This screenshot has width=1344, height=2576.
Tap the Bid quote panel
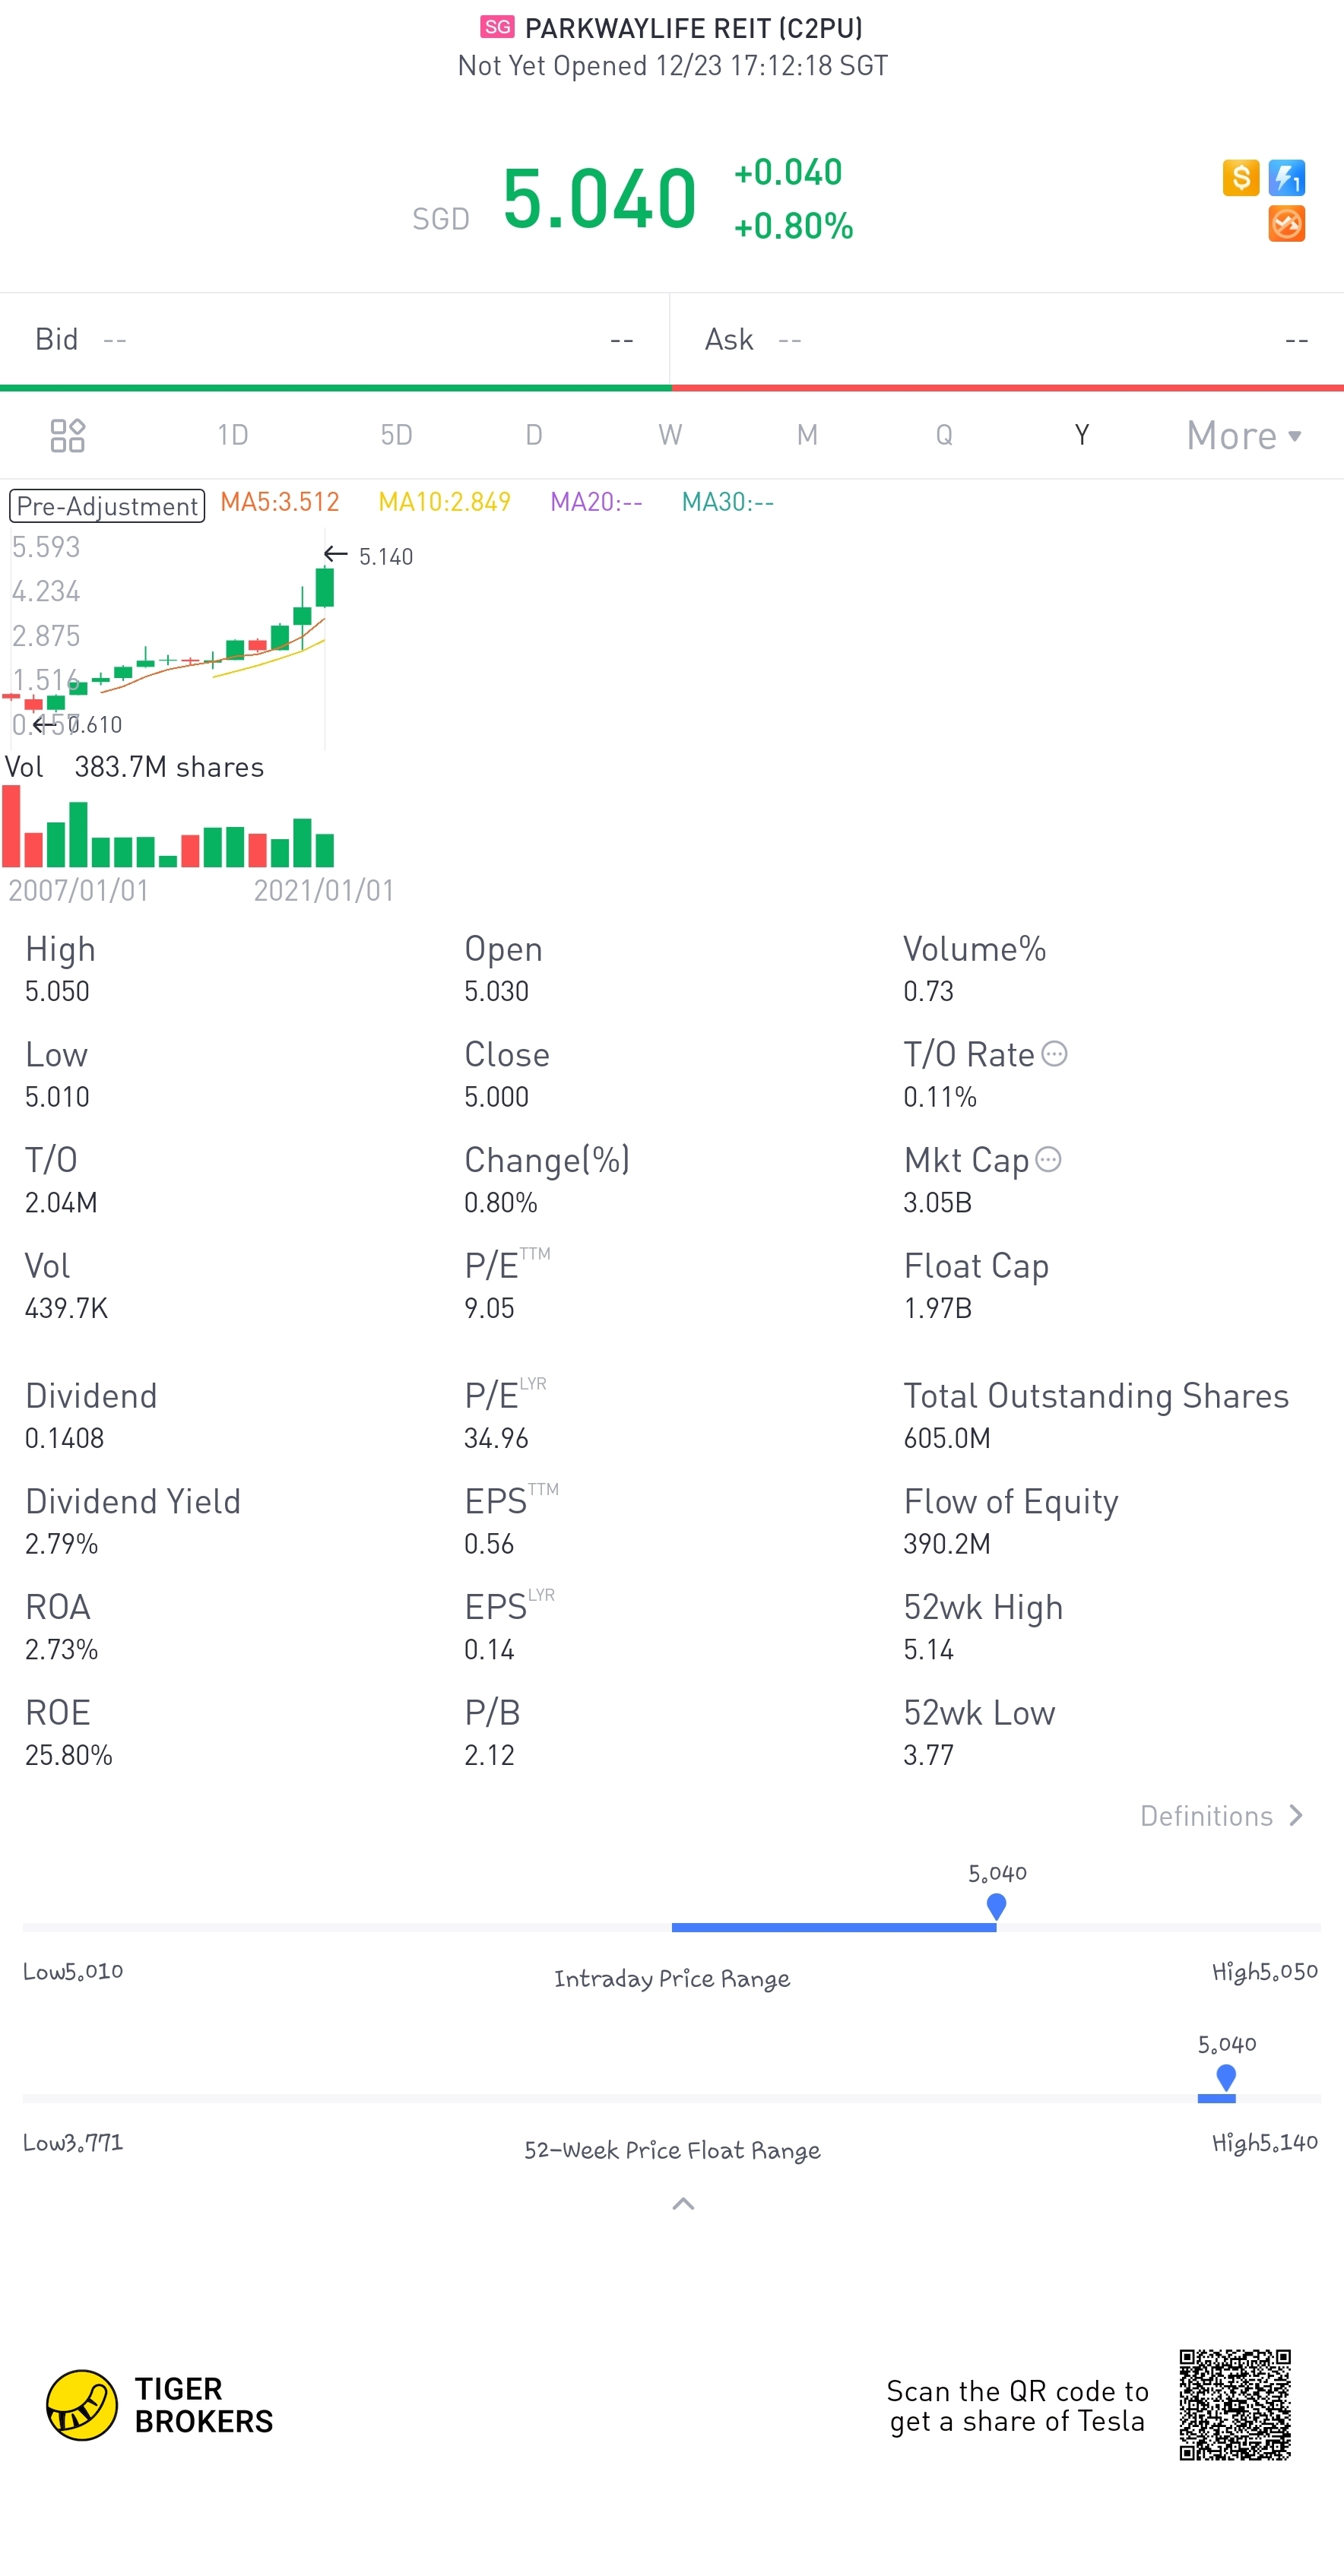point(334,339)
